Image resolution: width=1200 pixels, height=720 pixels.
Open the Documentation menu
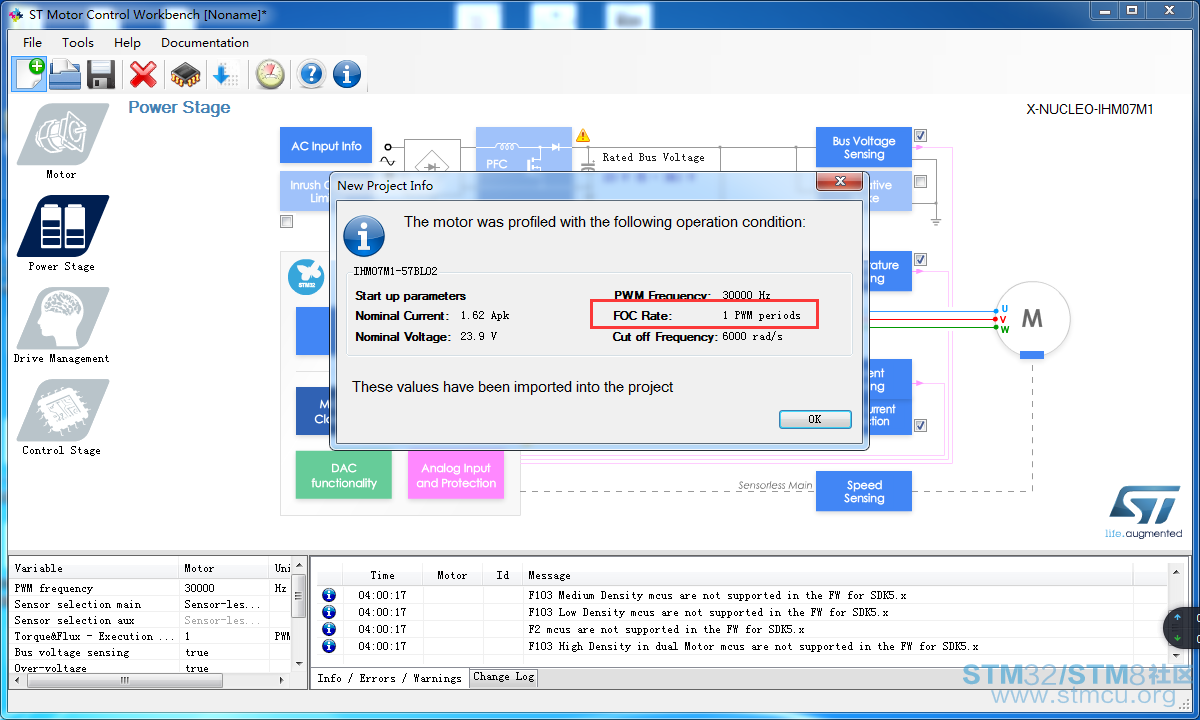205,43
